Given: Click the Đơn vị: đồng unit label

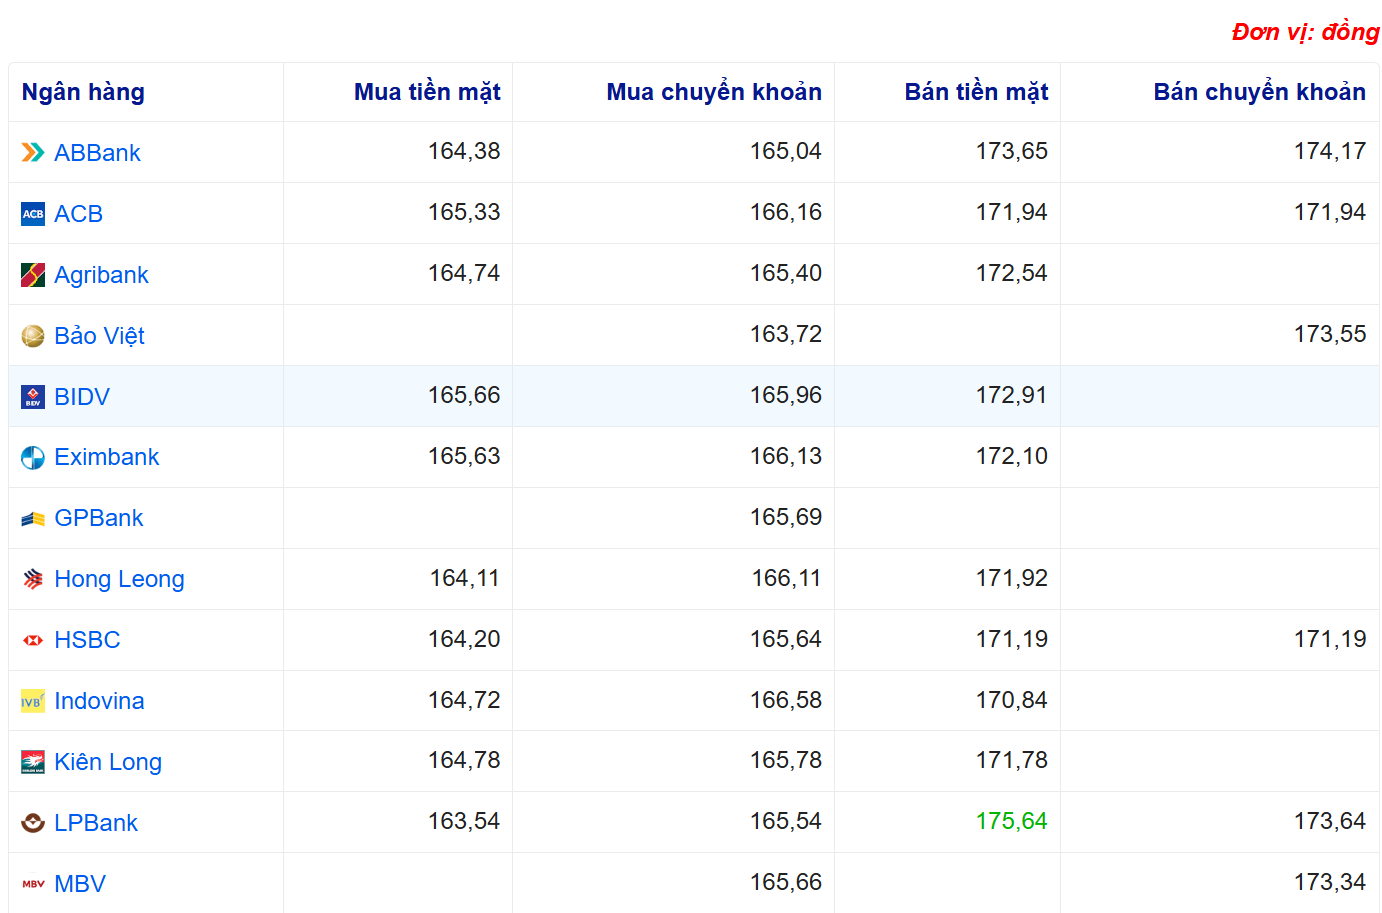Looking at the screenshot, I should point(1305,32).
